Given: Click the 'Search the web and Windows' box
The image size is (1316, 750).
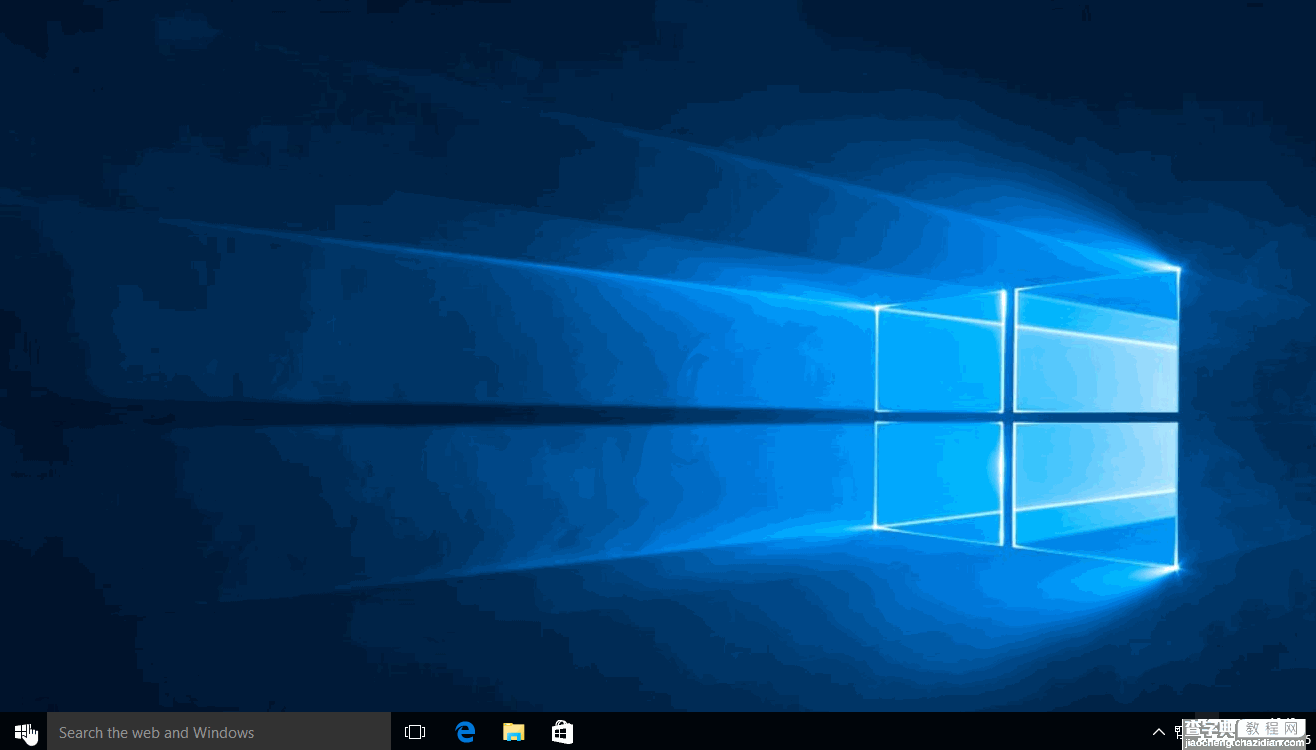Looking at the screenshot, I should click(x=219, y=732).
